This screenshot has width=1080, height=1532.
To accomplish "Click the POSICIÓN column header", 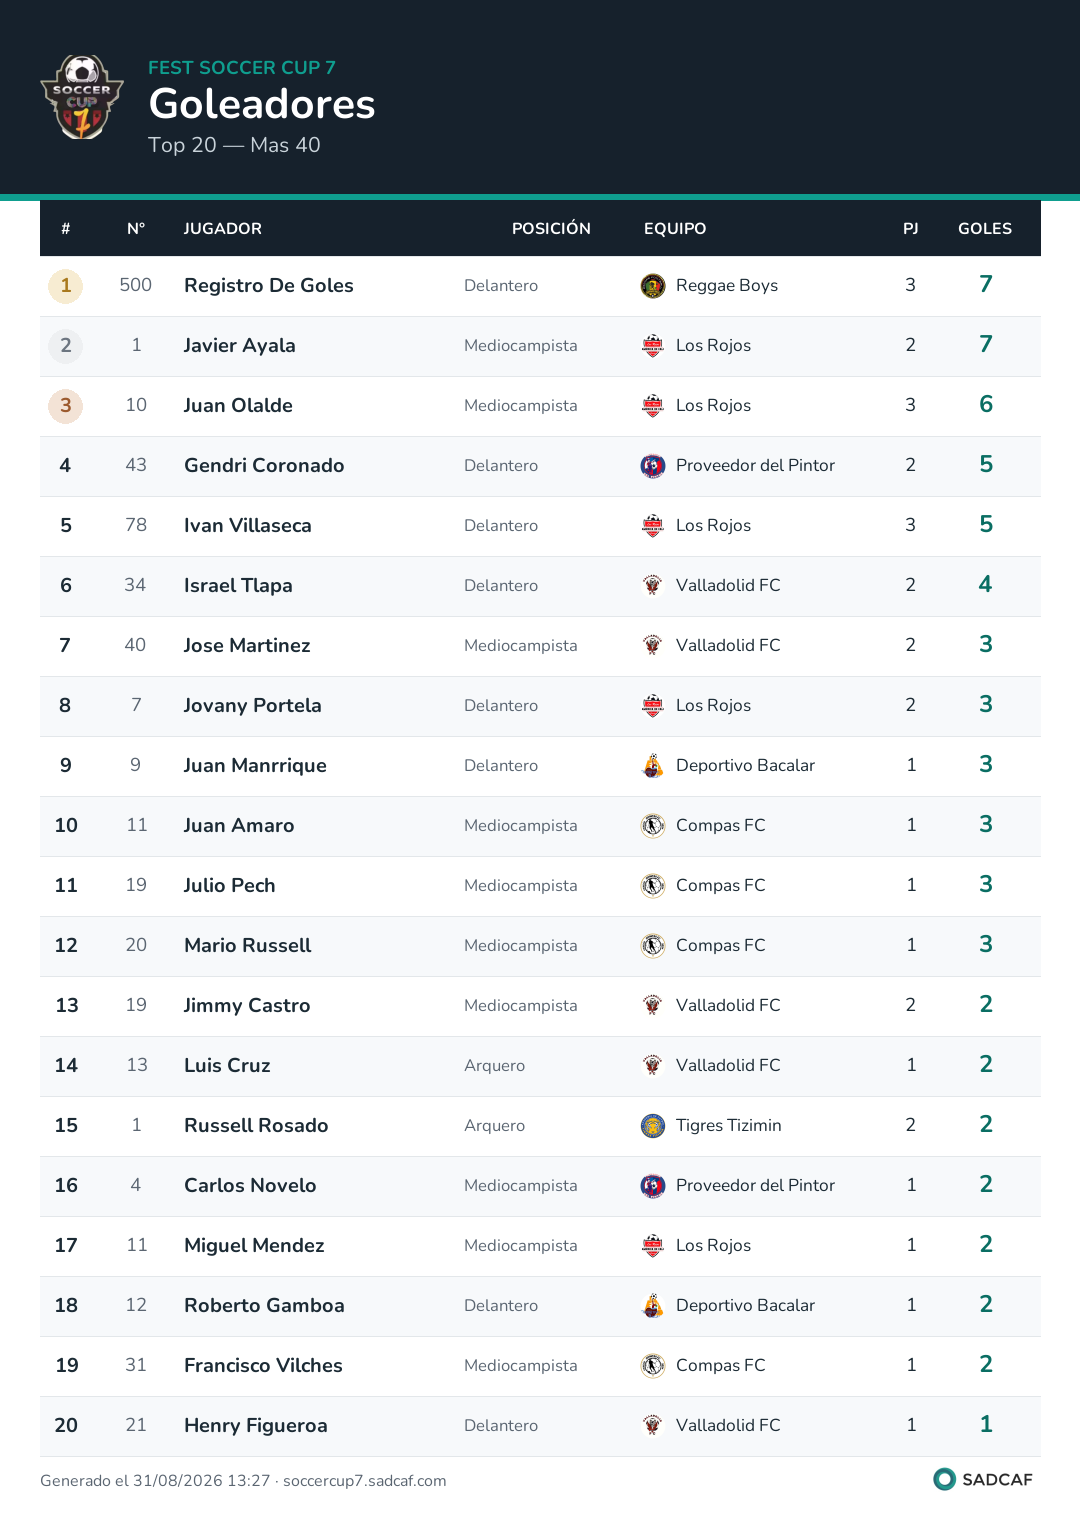I will 551,229.
